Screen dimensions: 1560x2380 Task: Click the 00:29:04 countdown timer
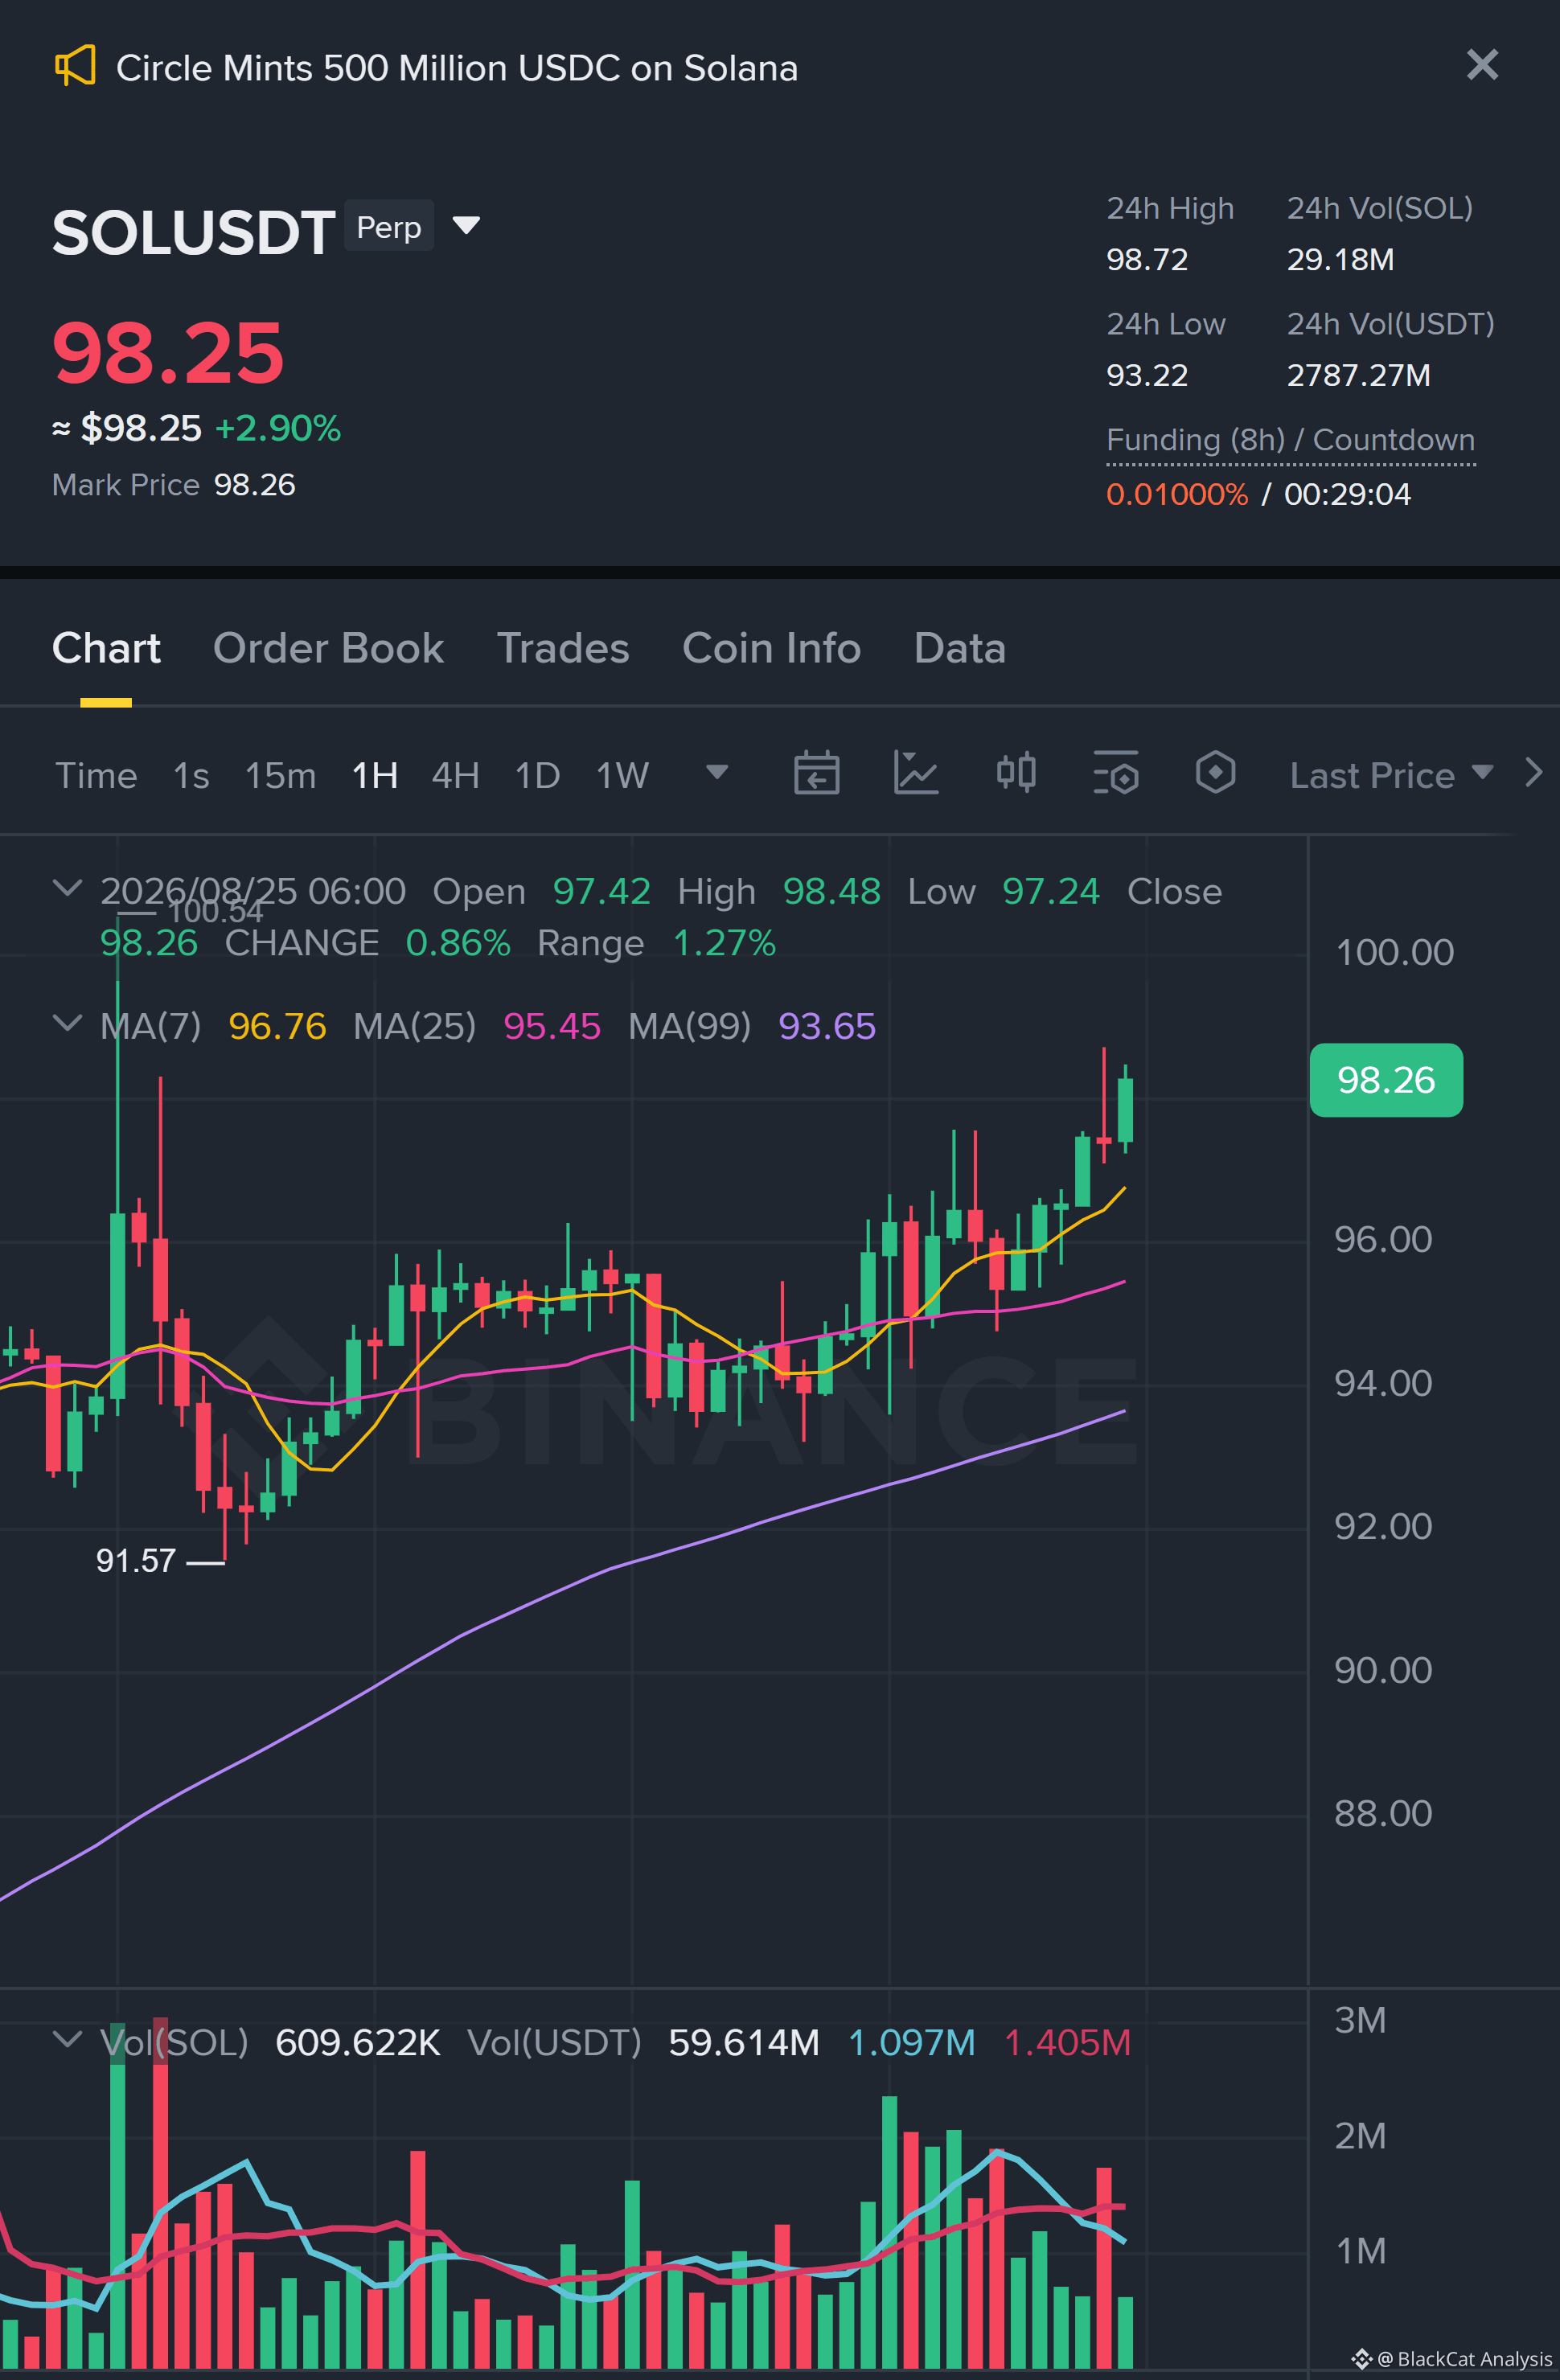[x=1347, y=494]
